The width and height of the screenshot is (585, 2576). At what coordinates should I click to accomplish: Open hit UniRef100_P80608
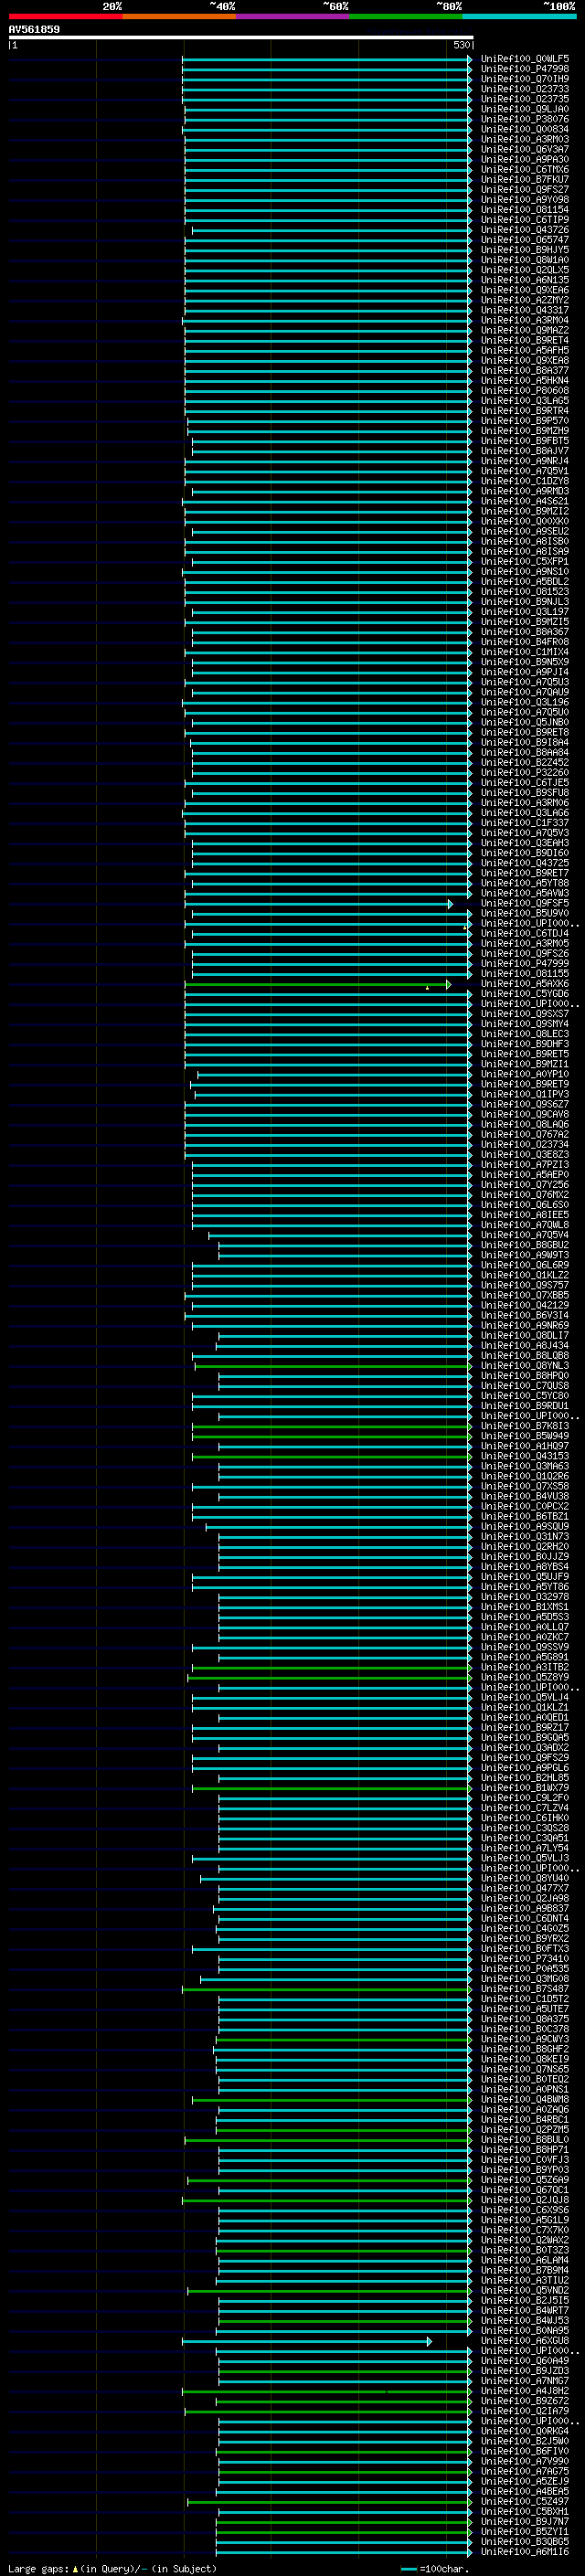click(525, 391)
